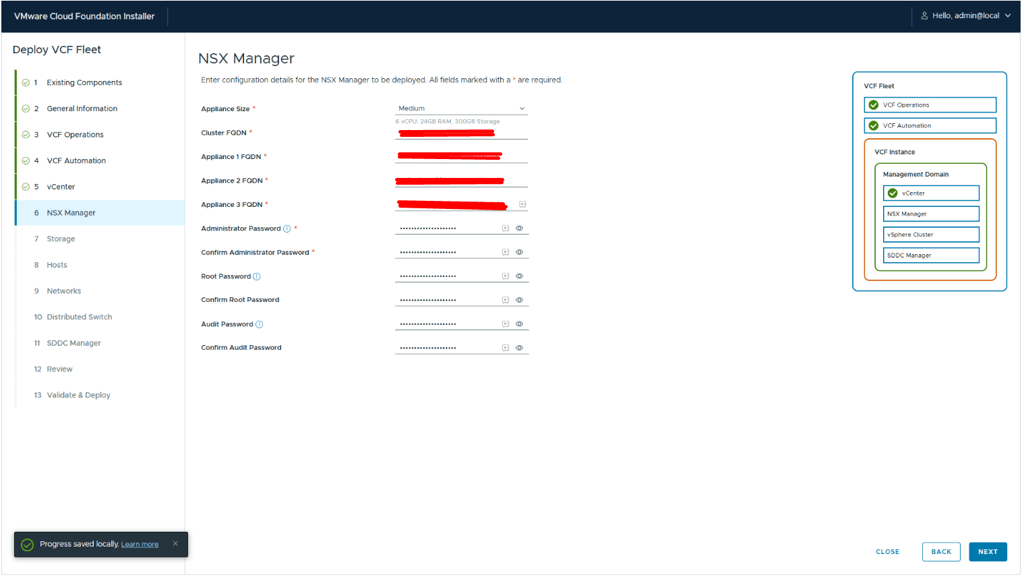Open the Hello admin@local user menu

(967, 16)
